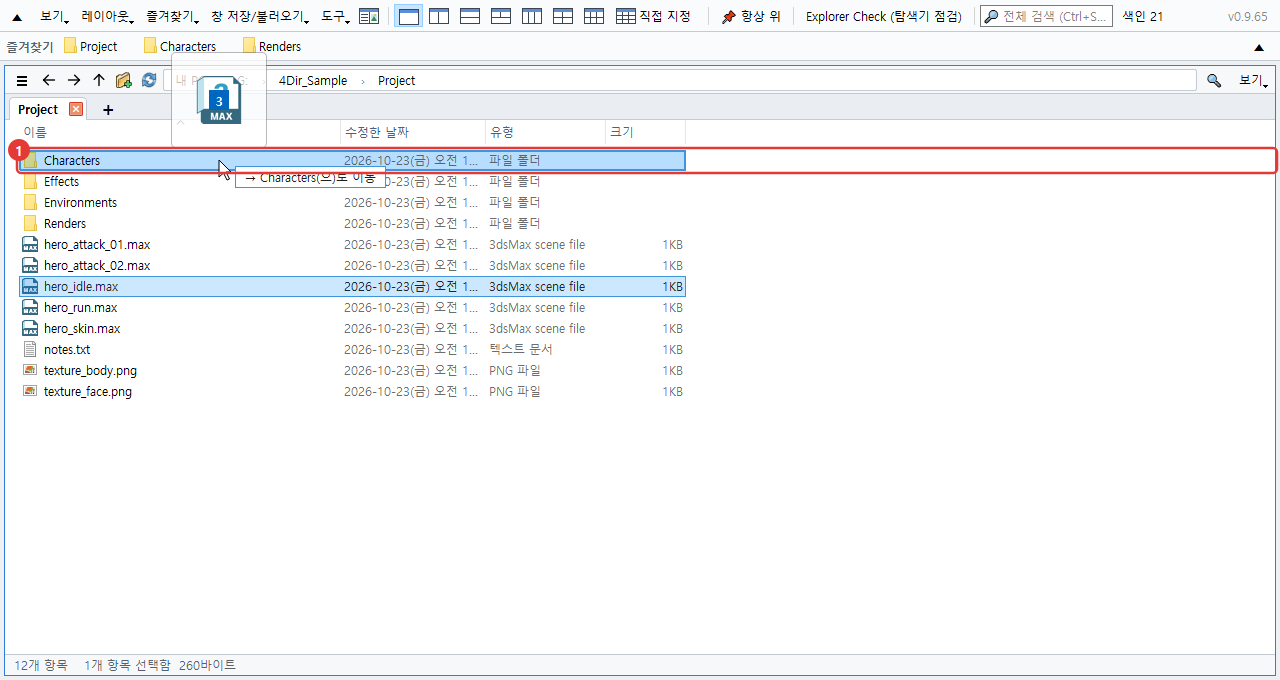Toggle the preview pane icon next to 도구
The height and width of the screenshot is (680, 1280).
pos(369,17)
